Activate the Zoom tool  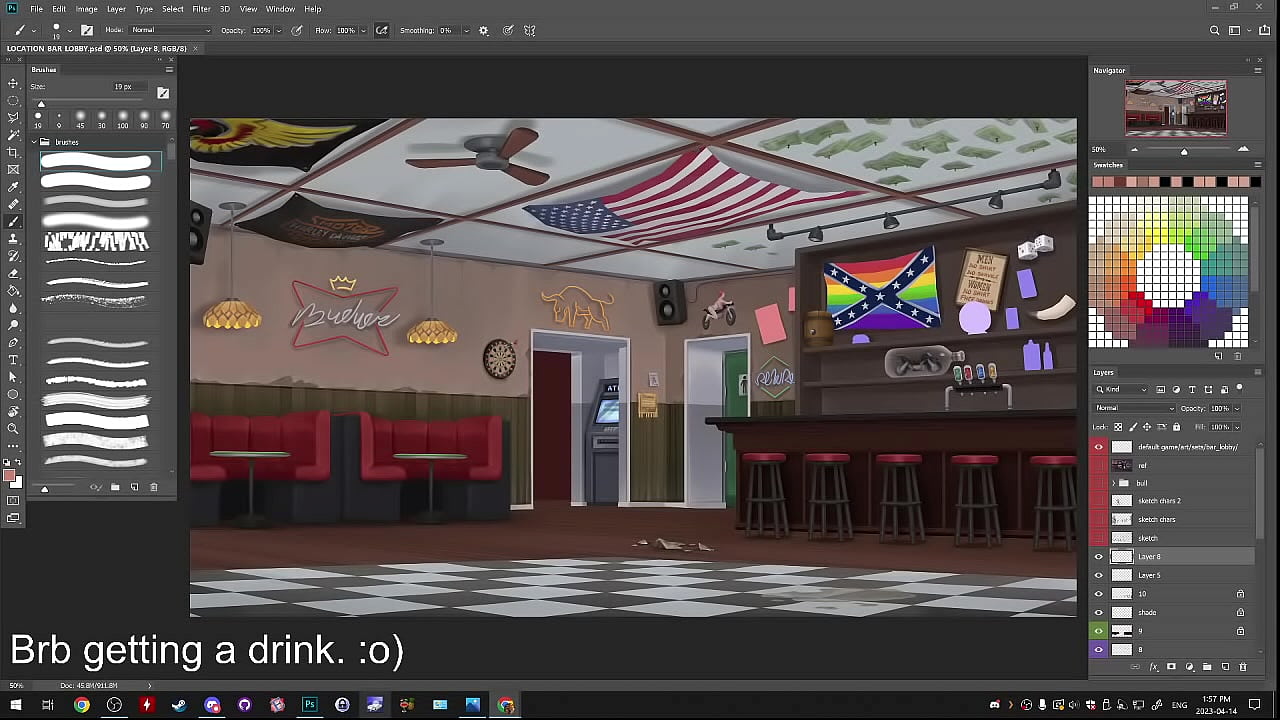13,429
